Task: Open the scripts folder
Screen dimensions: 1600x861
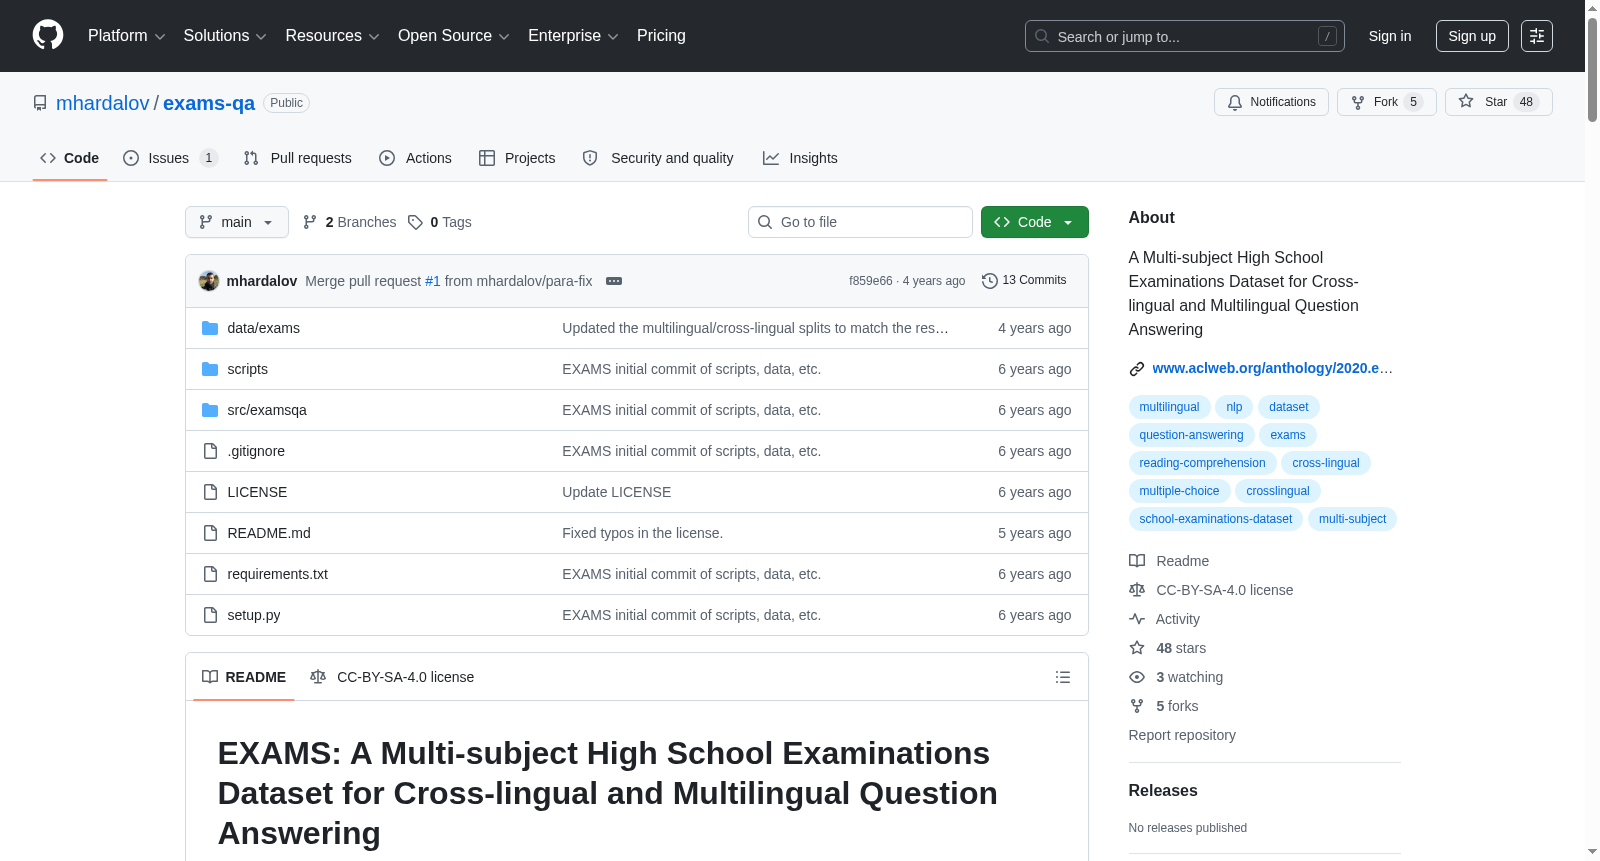Action: pyautogui.click(x=247, y=369)
